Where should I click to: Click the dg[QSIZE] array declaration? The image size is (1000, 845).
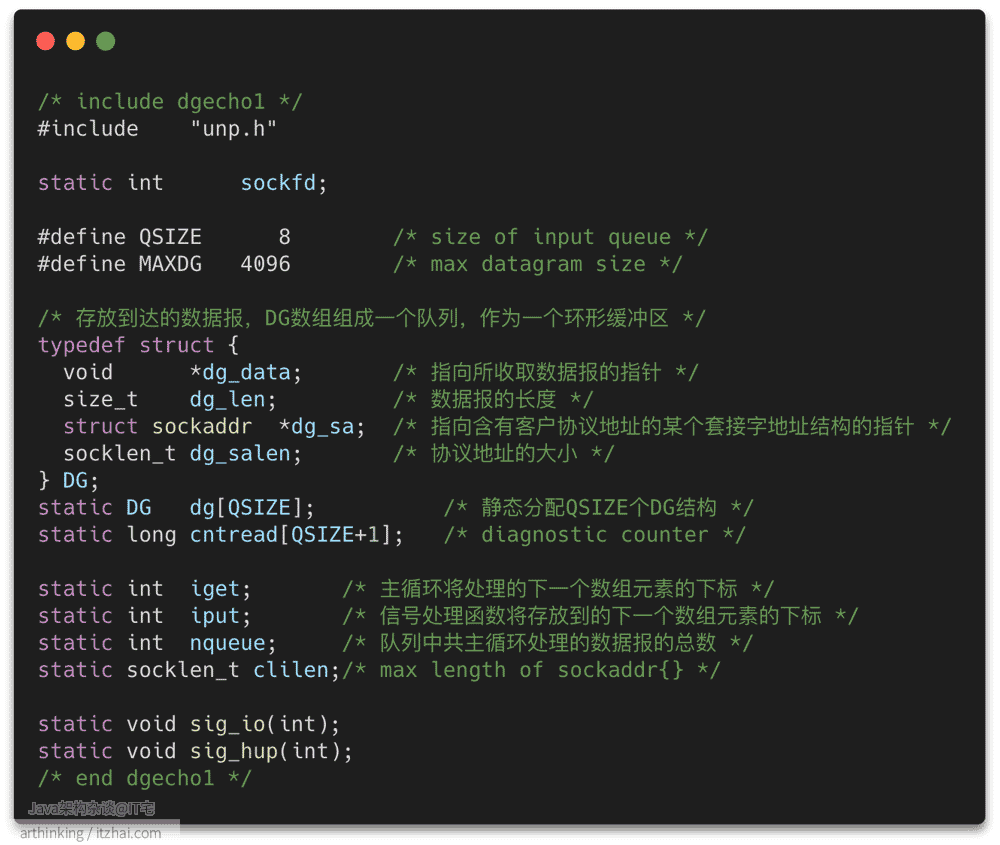pyautogui.click(x=246, y=508)
